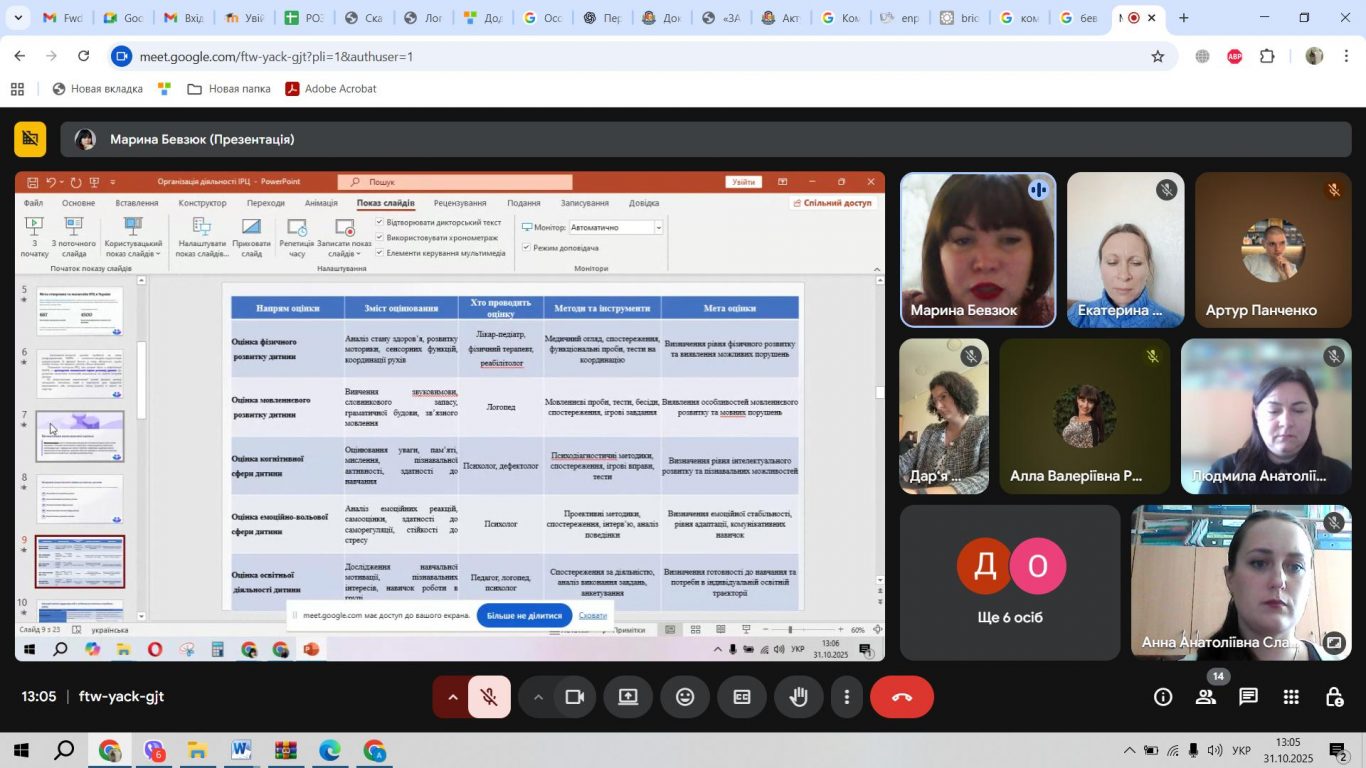Viewport: 1366px width, 768px height.
Task: Open host controls lock icon
Action: coord(1334,697)
